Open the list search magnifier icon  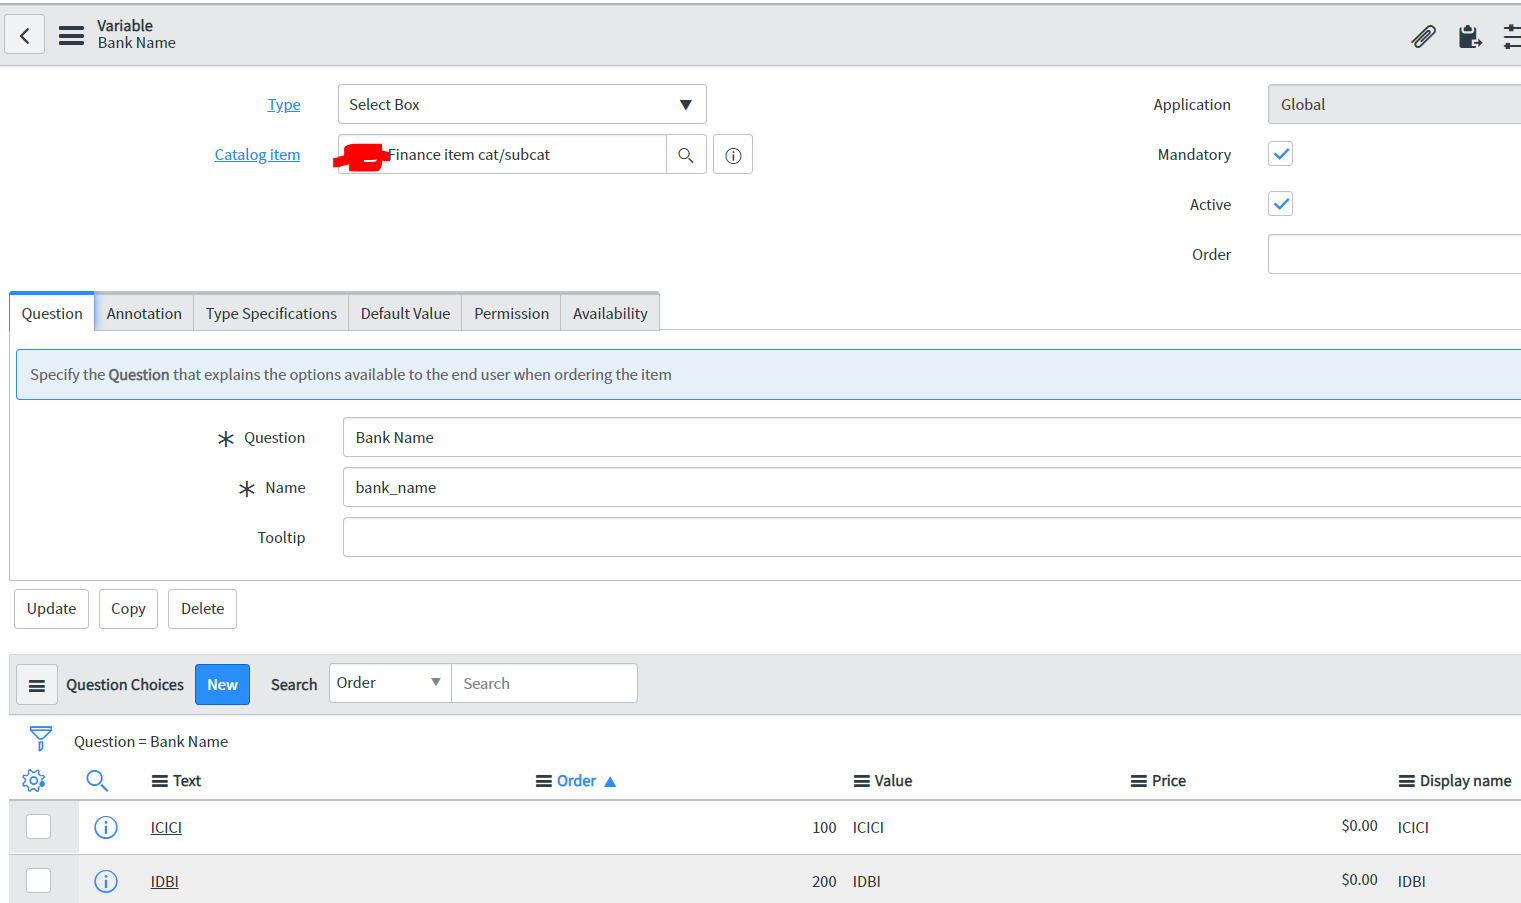(x=97, y=780)
